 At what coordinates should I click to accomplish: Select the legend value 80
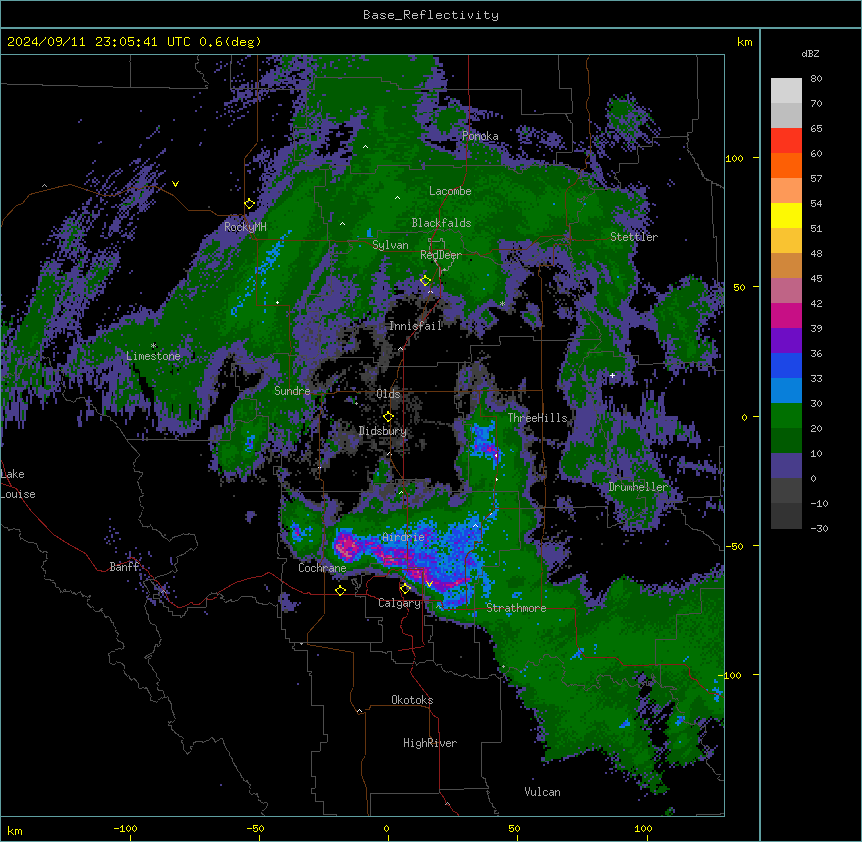tap(816, 79)
